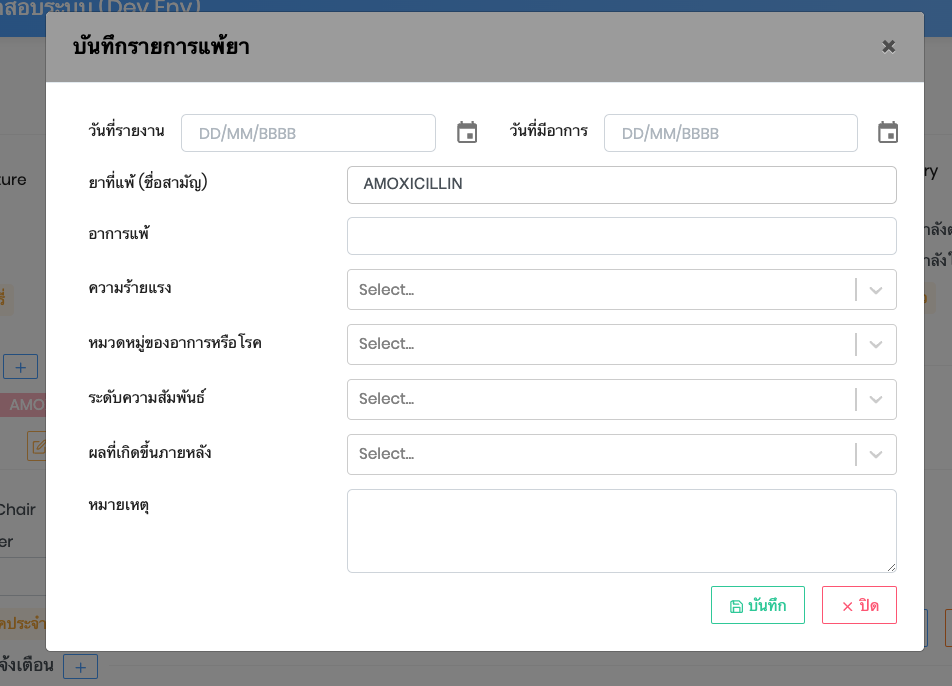The height and width of the screenshot is (686, 952).
Task: Focus the วันที่มีอาการ date field
Action: click(730, 133)
